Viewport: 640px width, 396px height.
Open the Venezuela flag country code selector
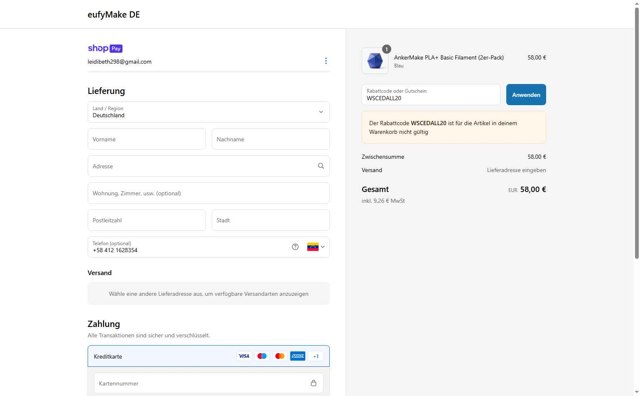click(x=316, y=247)
